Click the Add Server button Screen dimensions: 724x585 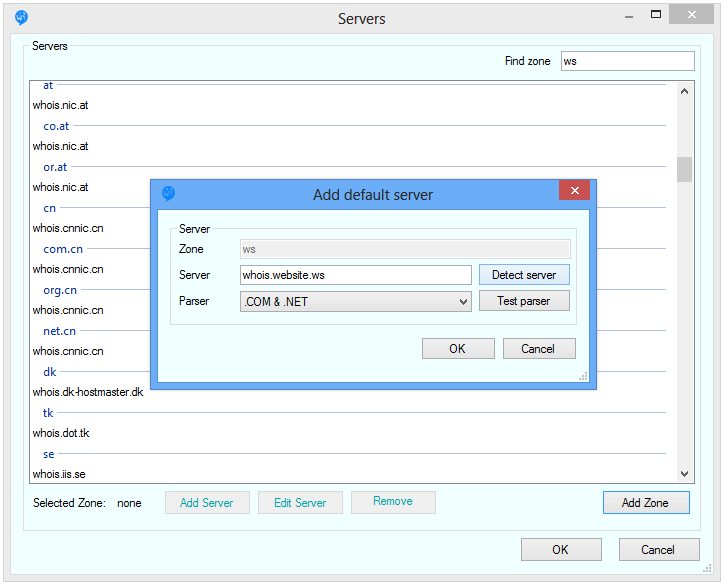coord(207,502)
